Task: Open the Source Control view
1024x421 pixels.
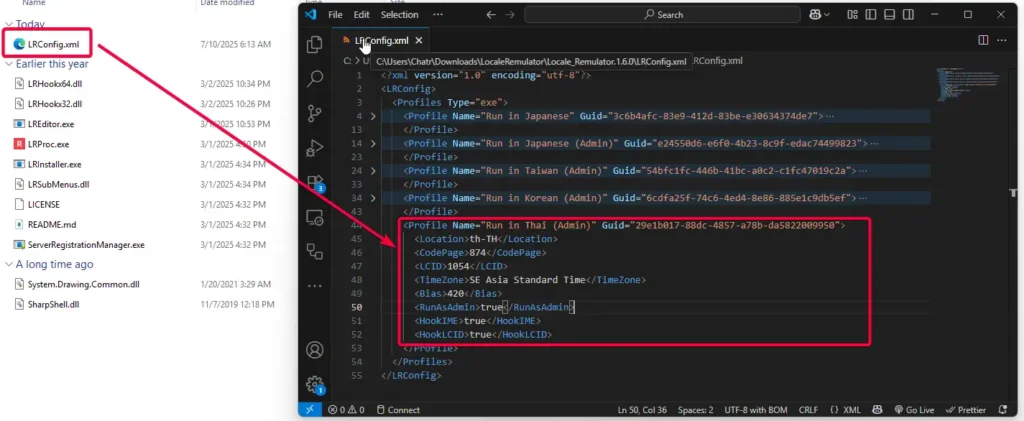Action: click(315, 113)
